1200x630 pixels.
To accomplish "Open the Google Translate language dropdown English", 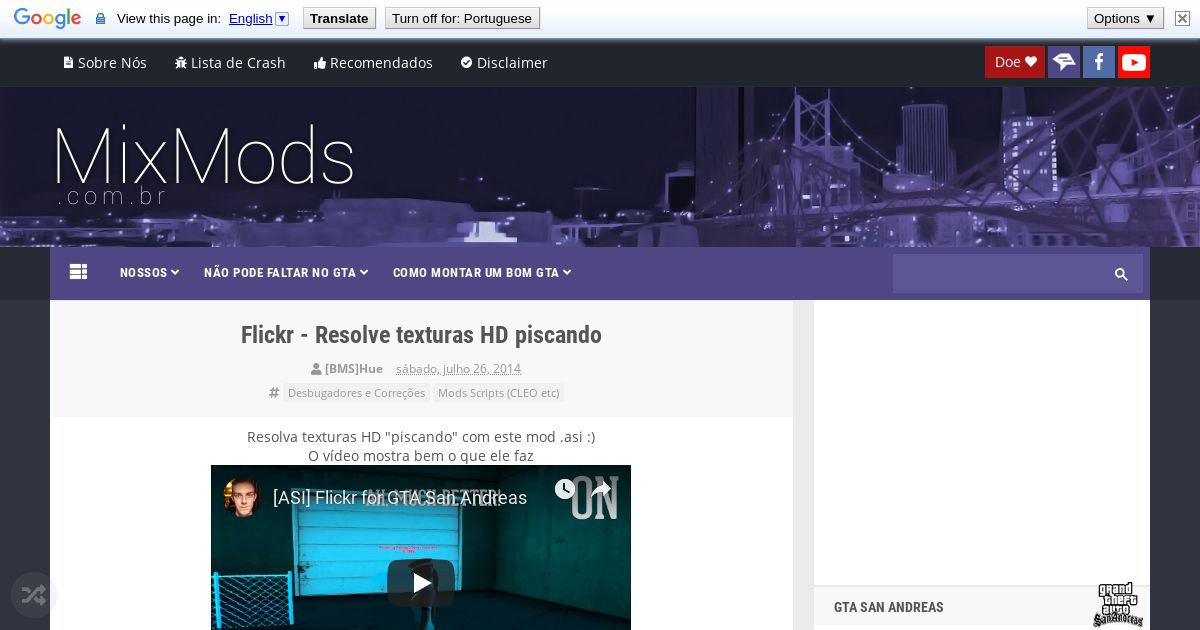I will pyautogui.click(x=258, y=18).
